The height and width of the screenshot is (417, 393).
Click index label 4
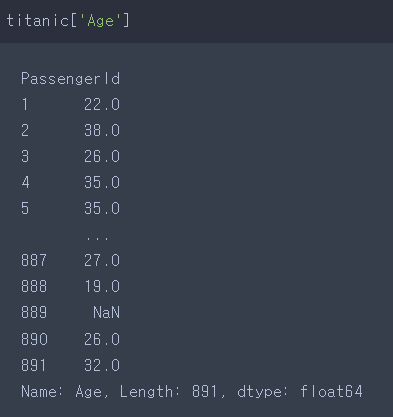(x=25, y=182)
